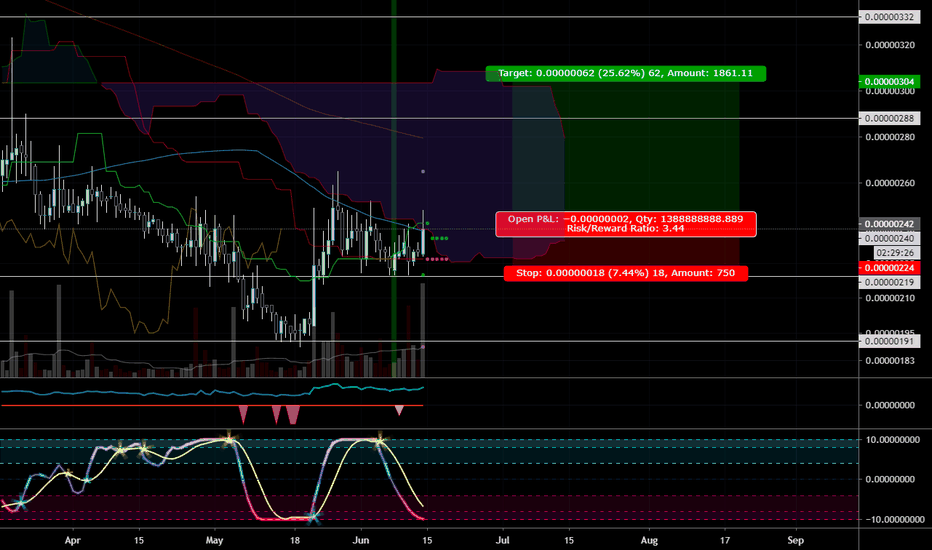Click the rightmost pink triangle marker in the indicator pane
Image resolution: width=932 pixels, height=550 pixels.
click(x=399, y=410)
